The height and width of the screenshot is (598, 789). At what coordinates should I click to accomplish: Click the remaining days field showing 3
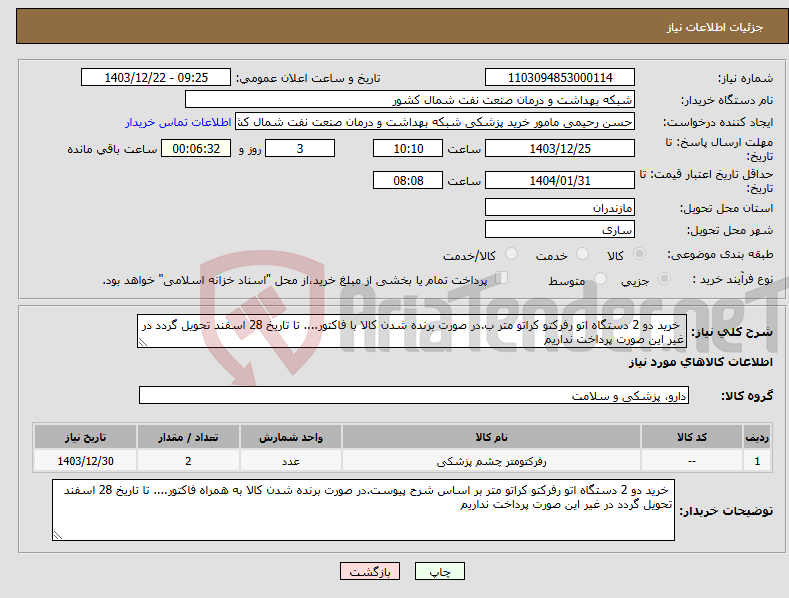pos(300,148)
